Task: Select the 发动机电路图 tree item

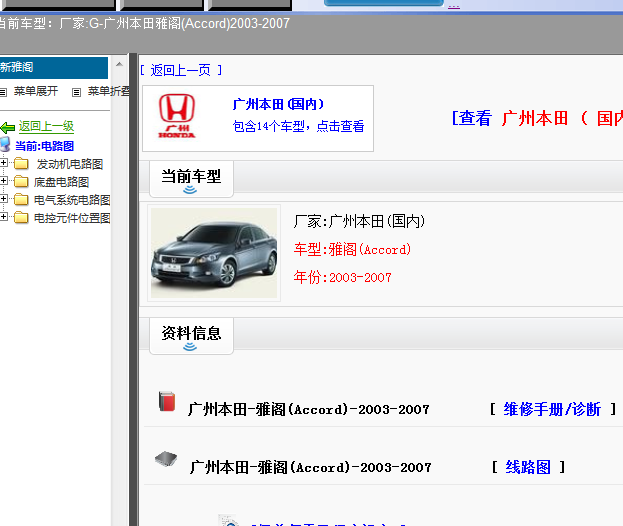Action: coord(70,164)
